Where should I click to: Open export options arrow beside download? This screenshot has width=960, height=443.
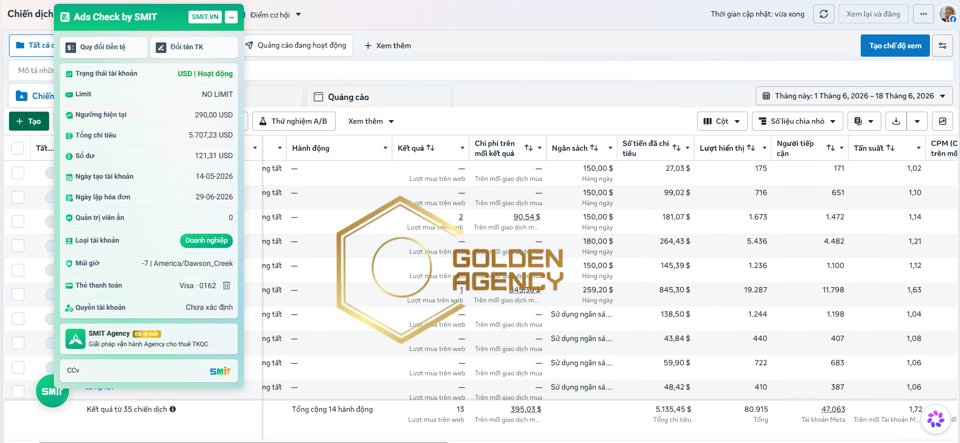pos(917,121)
